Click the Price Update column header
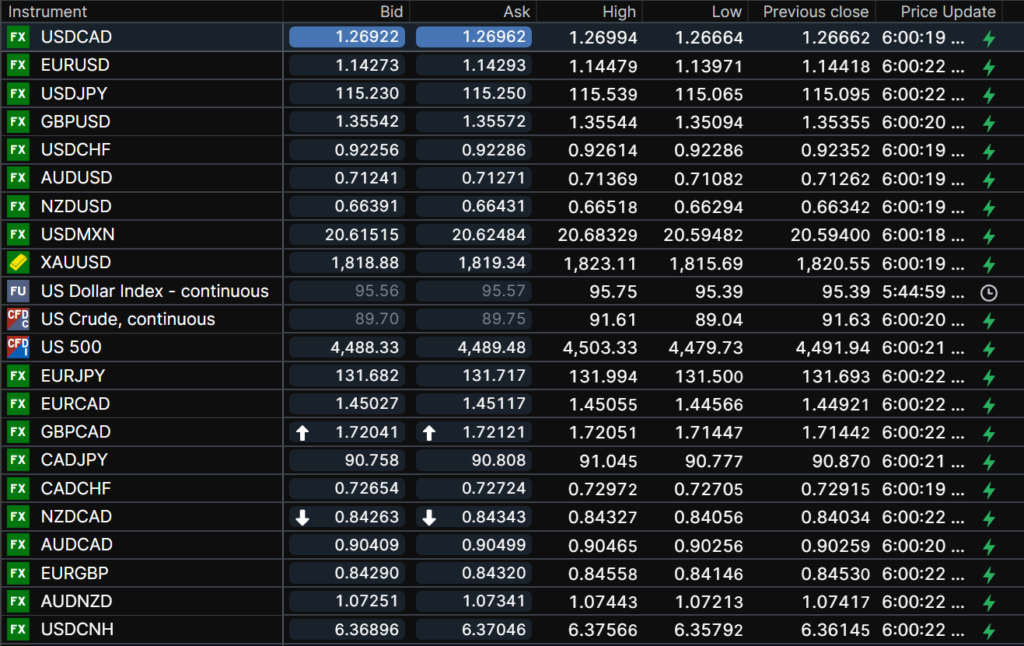 pos(947,12)
